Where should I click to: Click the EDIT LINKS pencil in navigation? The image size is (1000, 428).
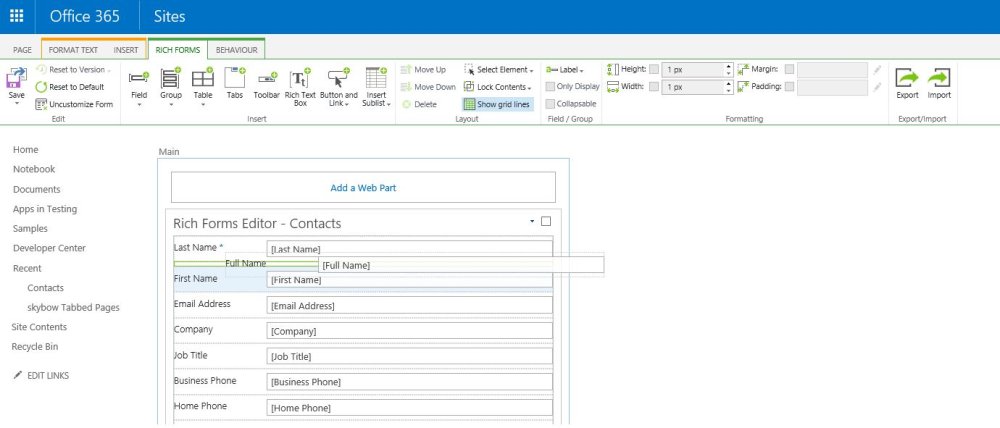[18, 375]
